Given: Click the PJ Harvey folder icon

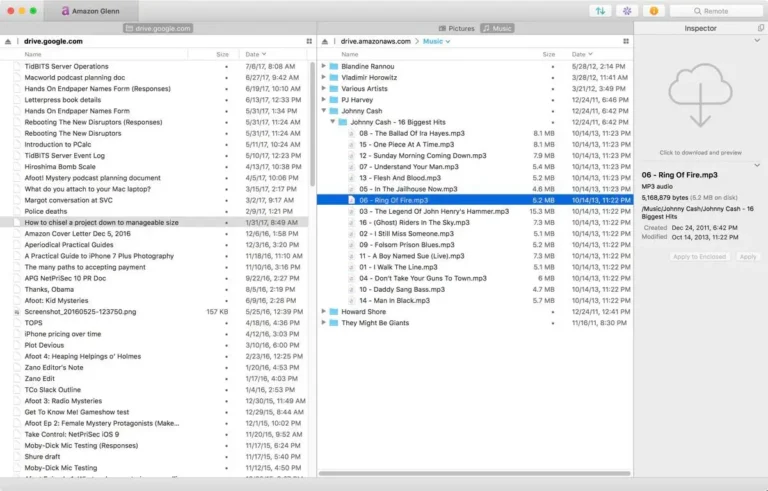Looking at the screenshot, I should coord(334,100).
